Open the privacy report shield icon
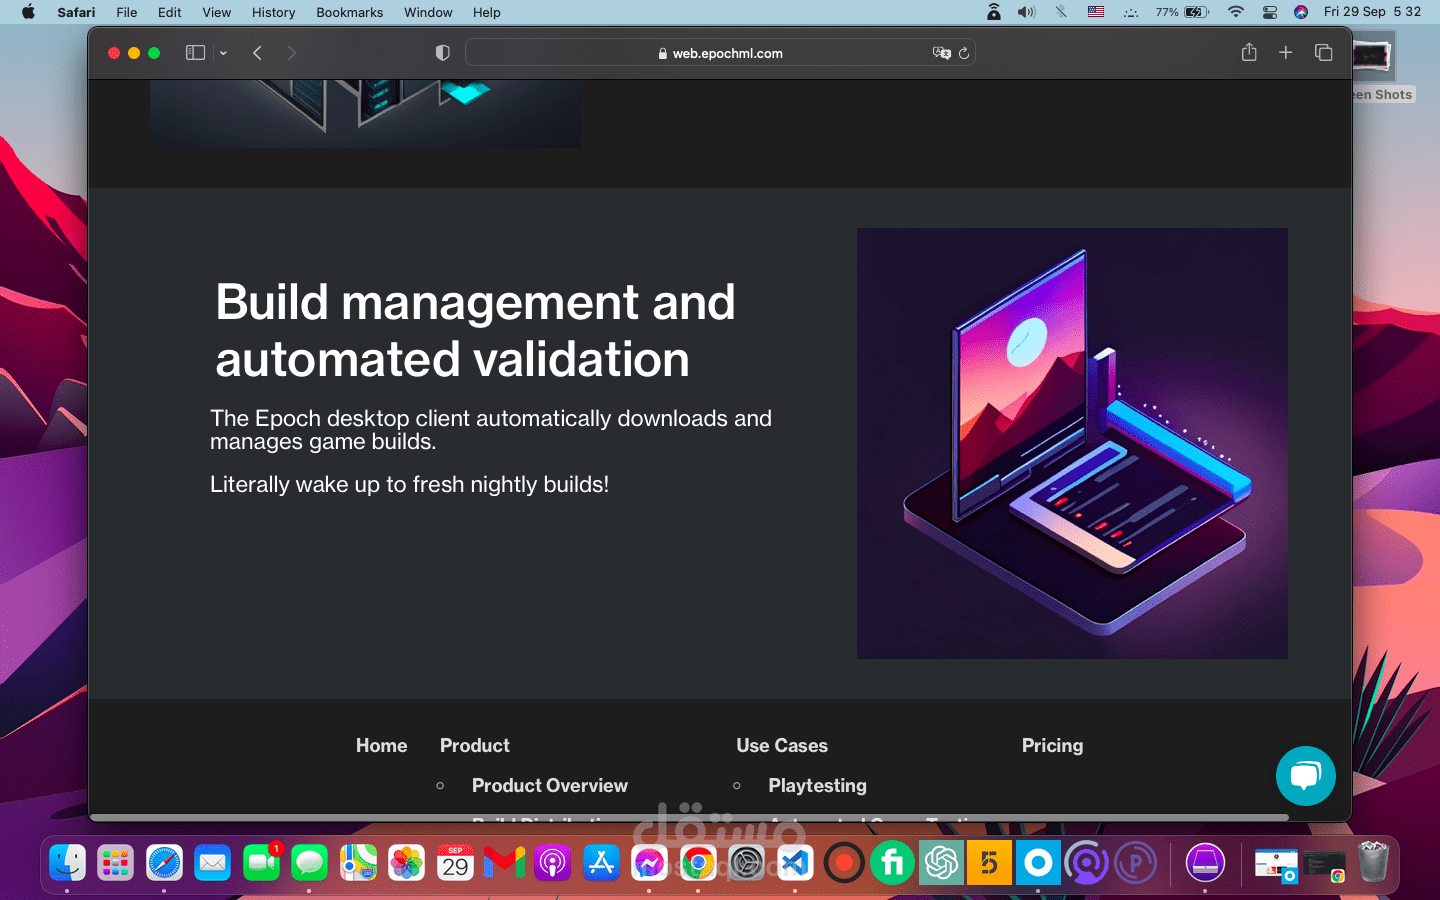The height and width of the screenshot is (900, 1440). coord(442,53)
